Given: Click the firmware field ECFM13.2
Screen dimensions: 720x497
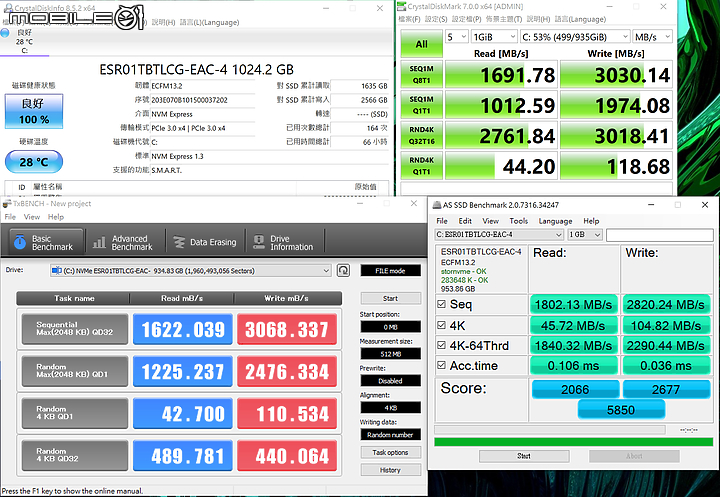Looking at the screenshot, I should 202,86.
